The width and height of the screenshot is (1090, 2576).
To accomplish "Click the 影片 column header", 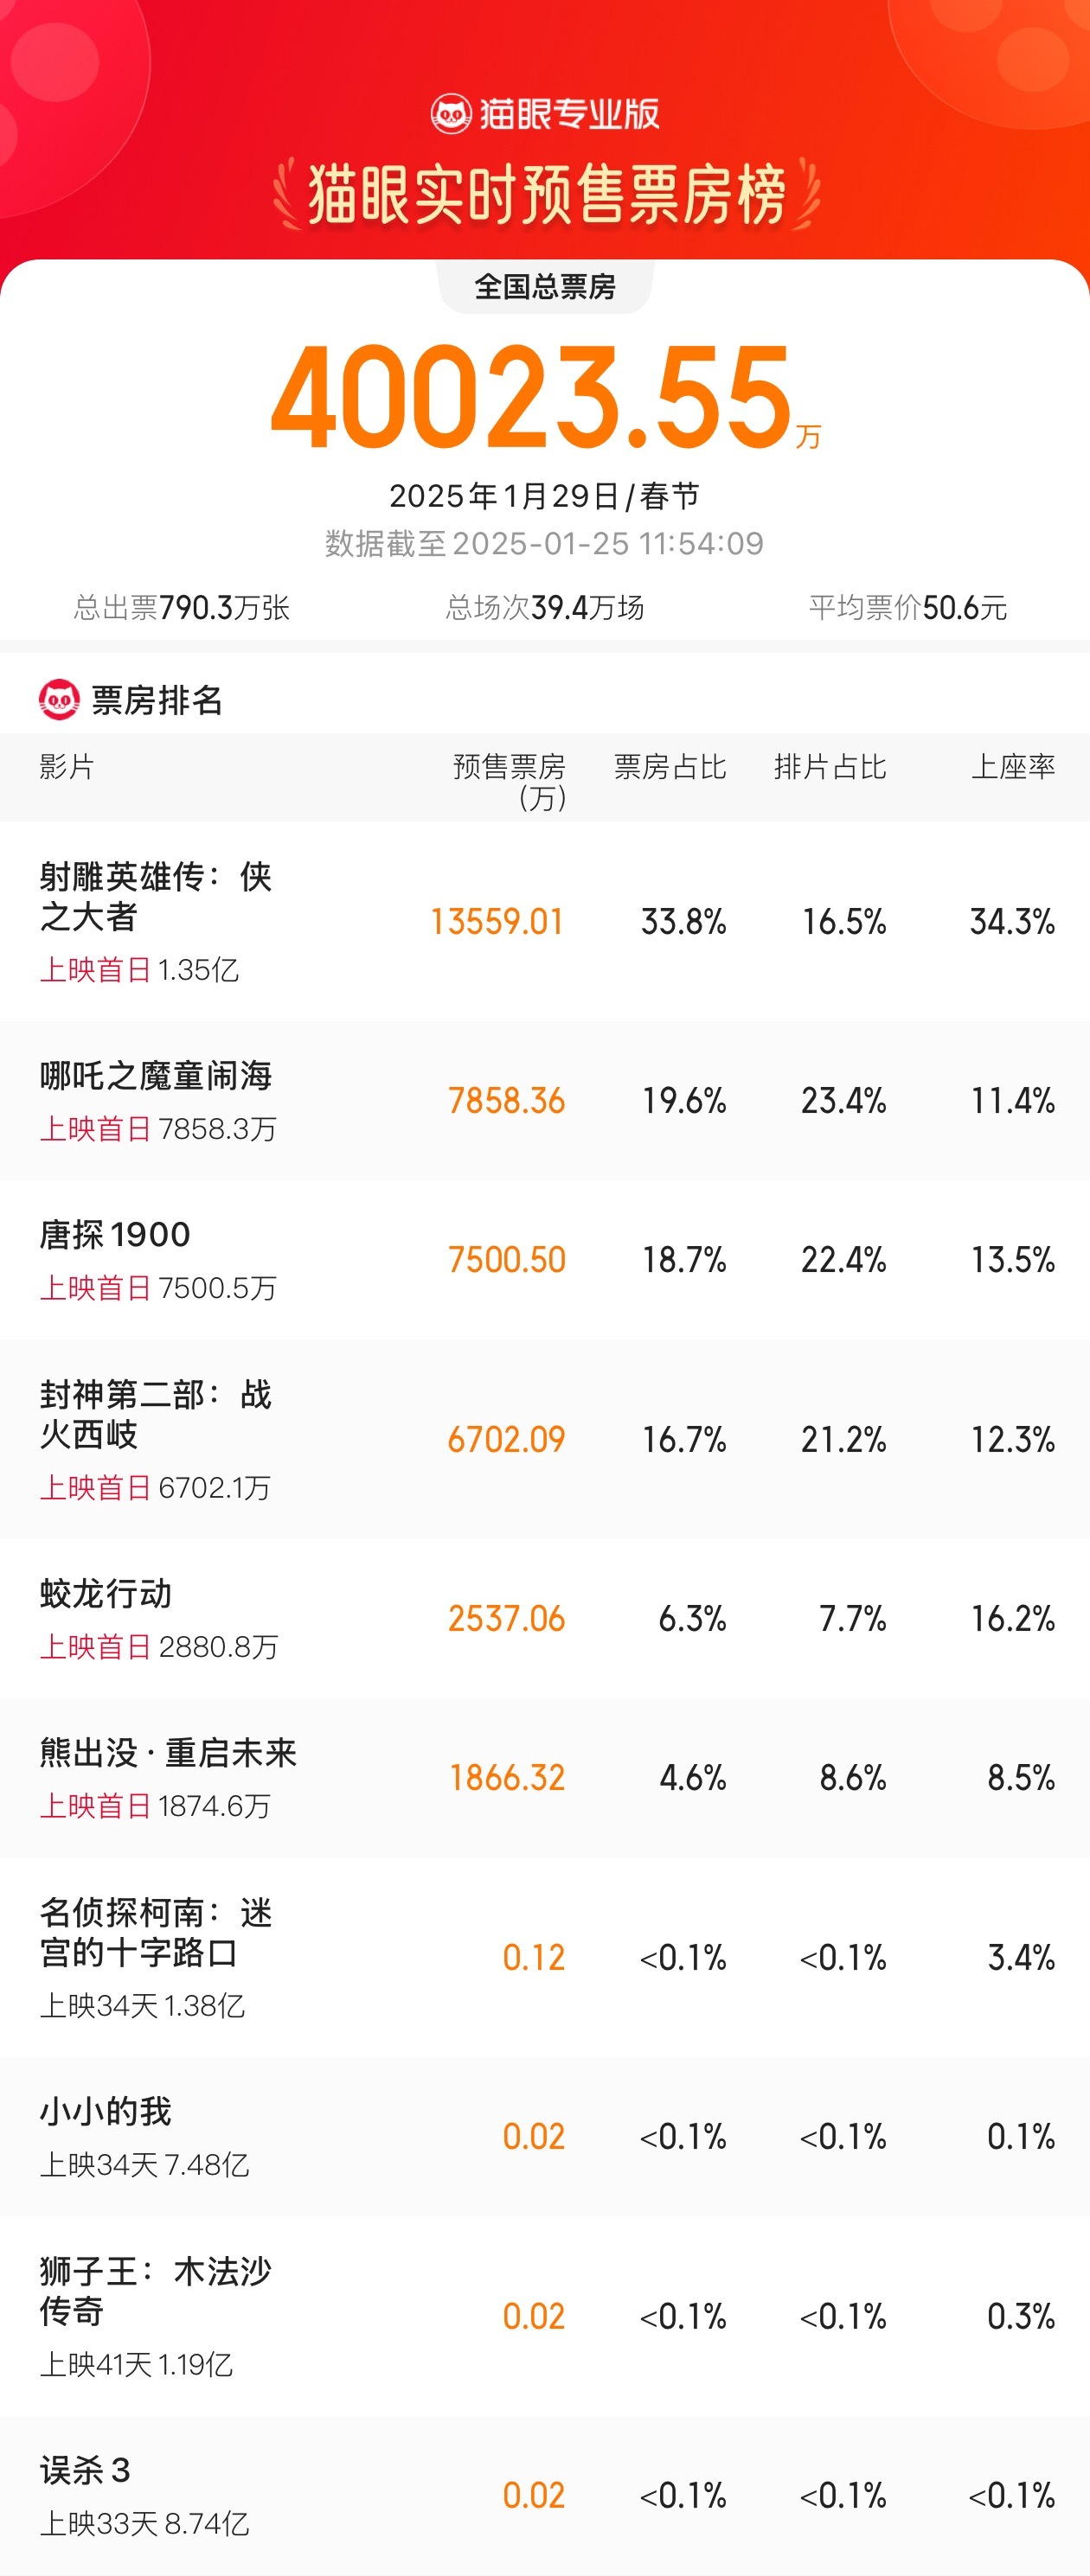I will 67,767.
